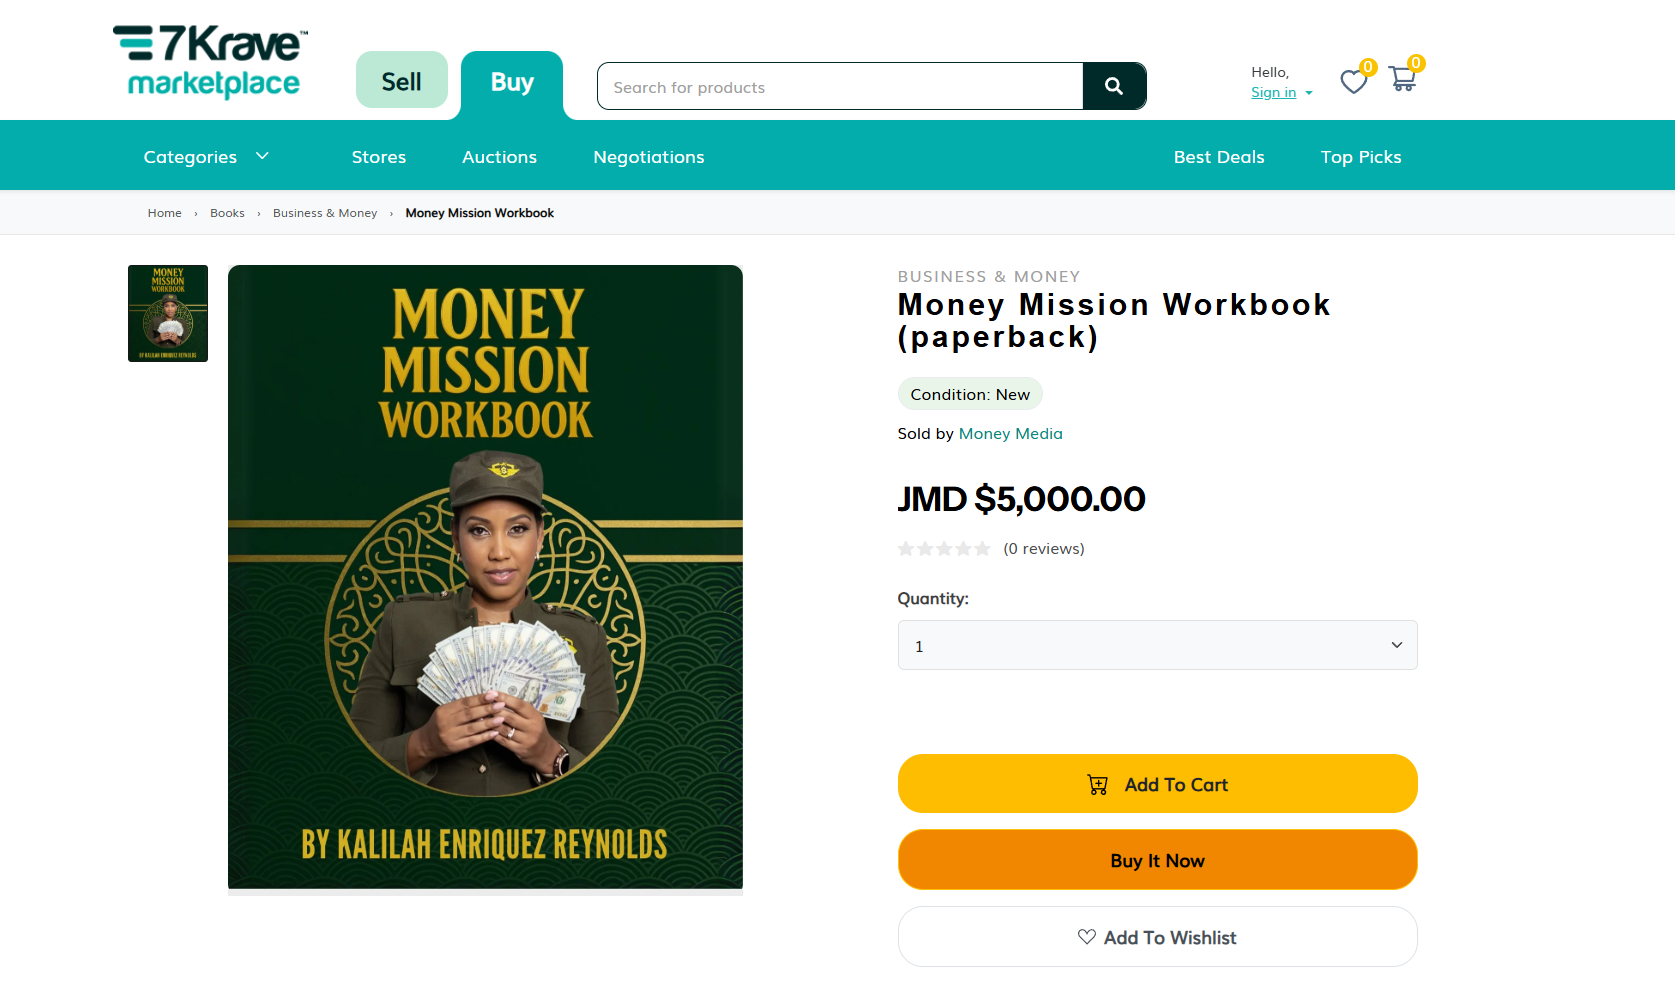
Task: Open the shopping cart icon in header
Action: click(x=1403, y=78)
